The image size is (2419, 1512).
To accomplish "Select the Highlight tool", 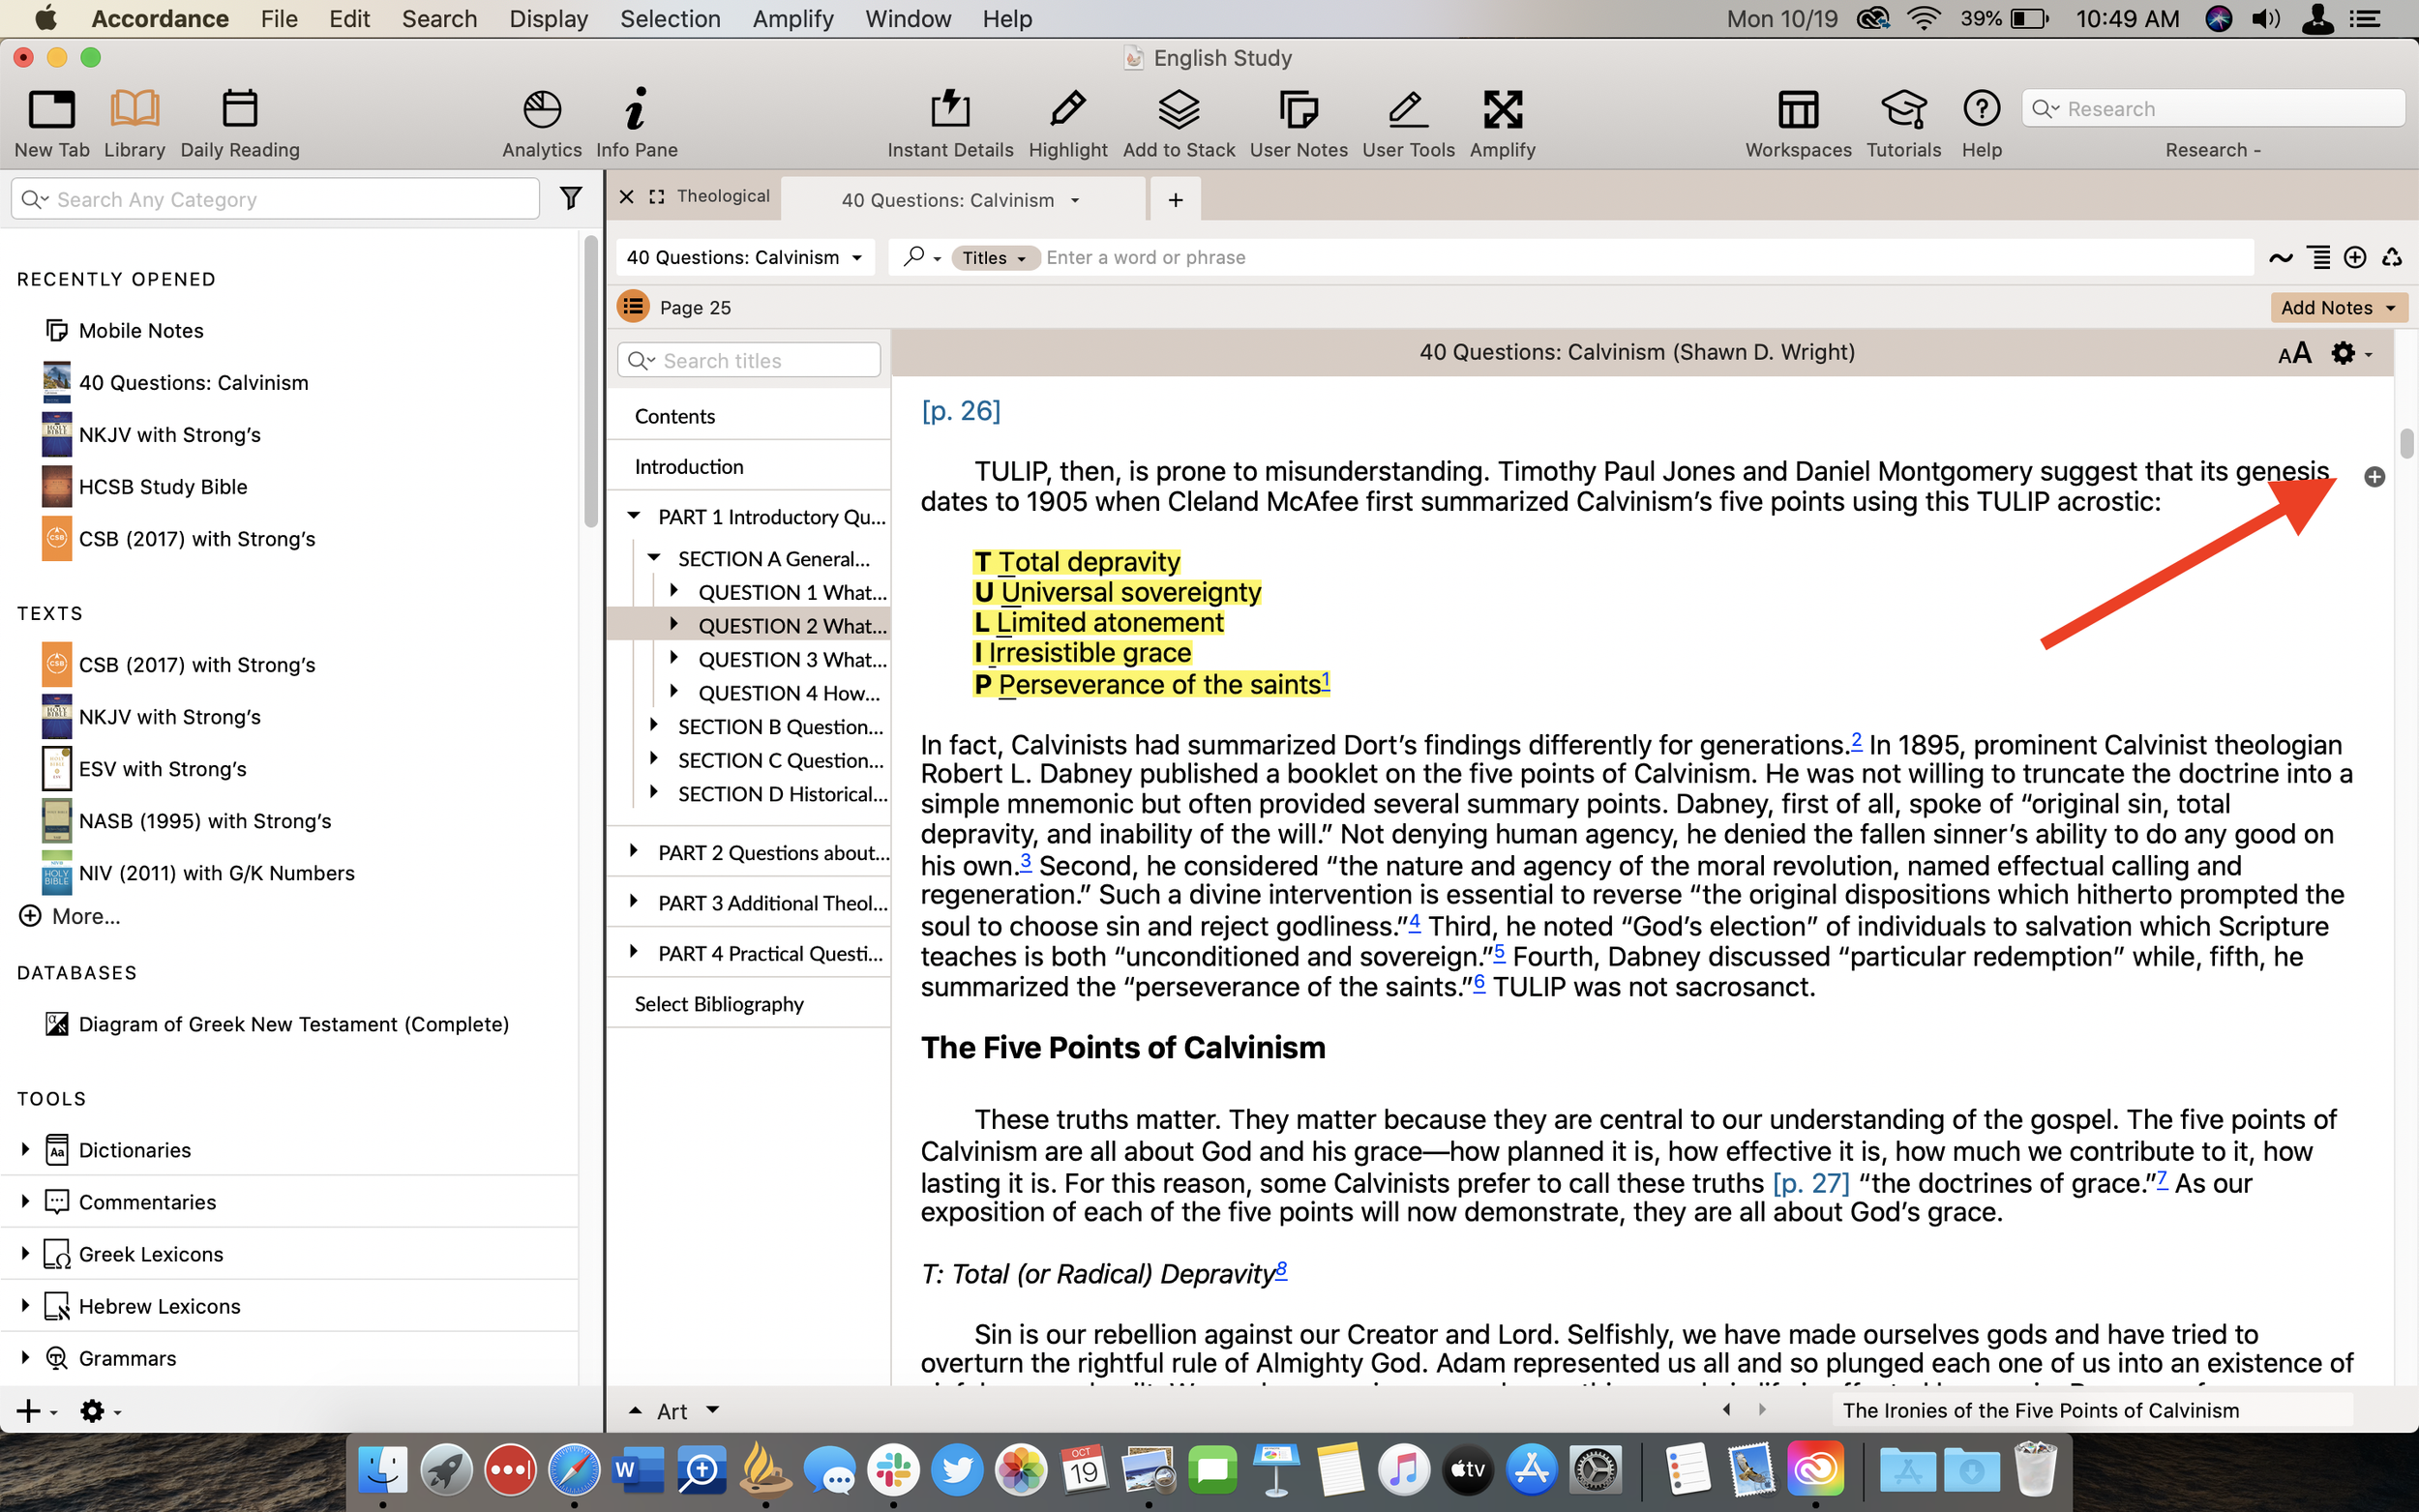I will pyautogui.click(x=1068, y=123).
